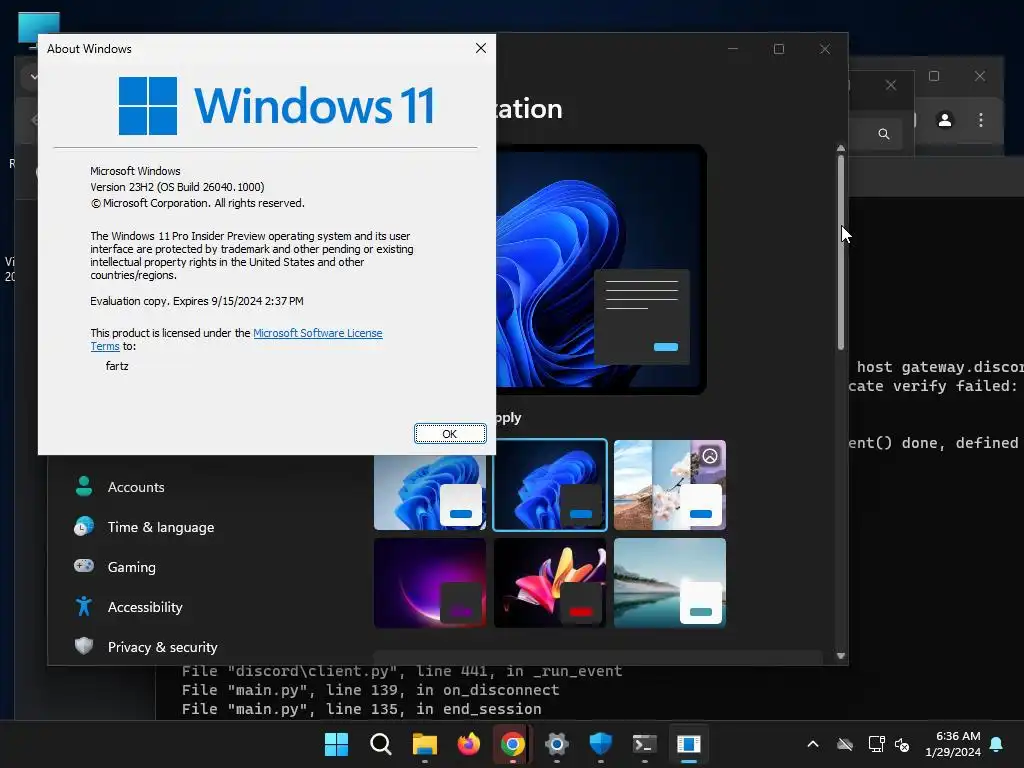Image resolution: width=1024 pixels, height=768 pixels.
Task: Open the clock showing 6:36 AM
Action: coord(953,744)
